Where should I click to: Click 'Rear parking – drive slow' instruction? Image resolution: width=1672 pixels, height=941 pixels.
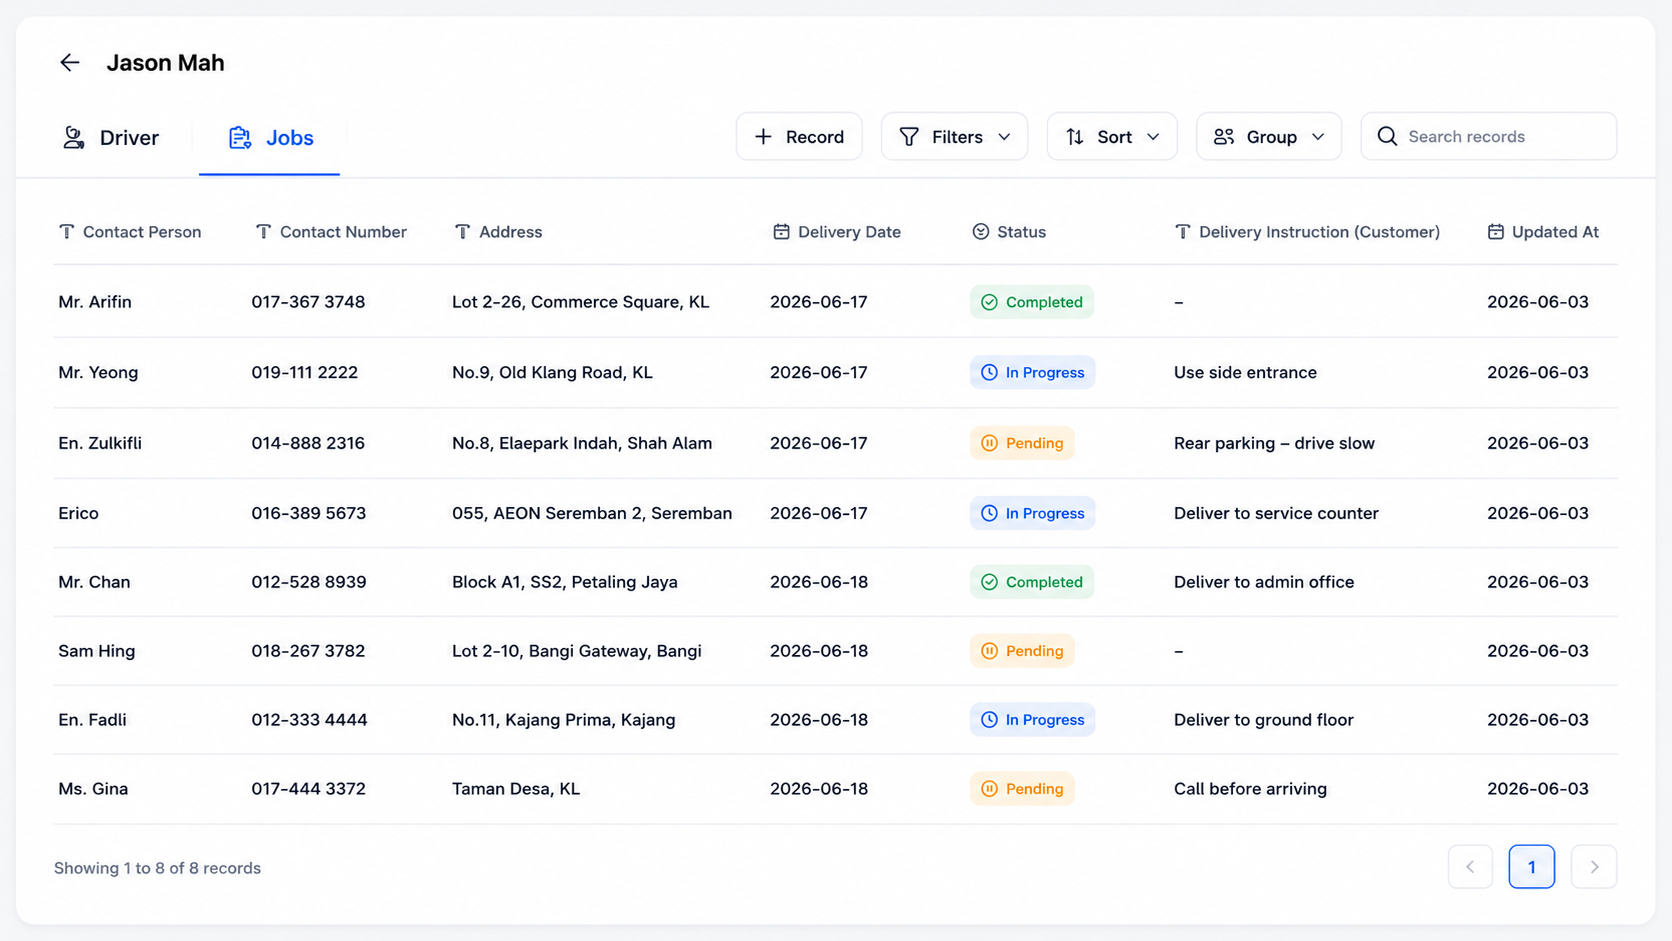(x=1274, y=443)
